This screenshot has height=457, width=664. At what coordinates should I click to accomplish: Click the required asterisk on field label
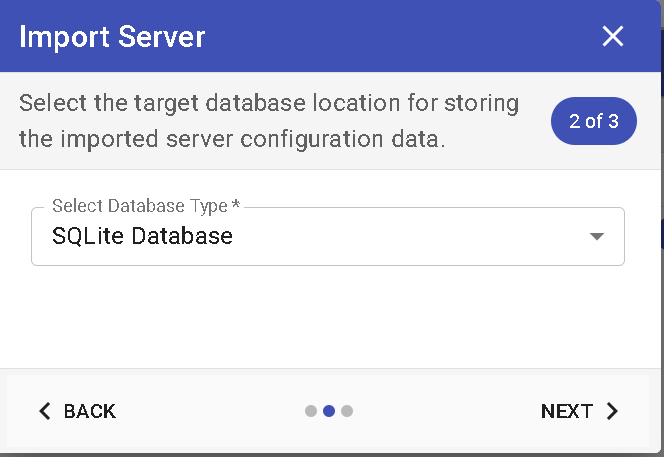pyautogui.click(x=236, y=205)
